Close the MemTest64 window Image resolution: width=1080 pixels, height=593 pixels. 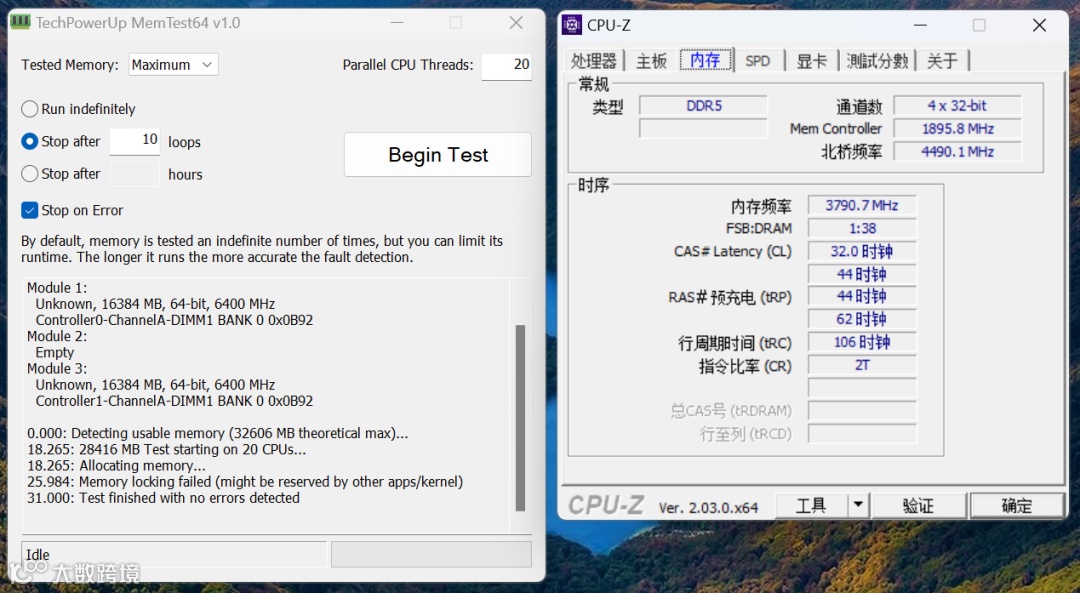point(516,23)
